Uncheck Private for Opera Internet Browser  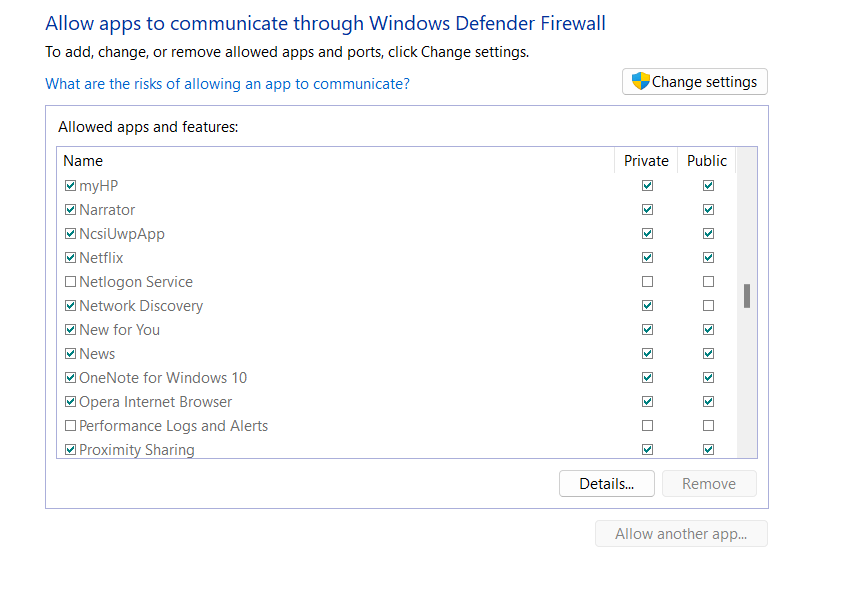647,402
